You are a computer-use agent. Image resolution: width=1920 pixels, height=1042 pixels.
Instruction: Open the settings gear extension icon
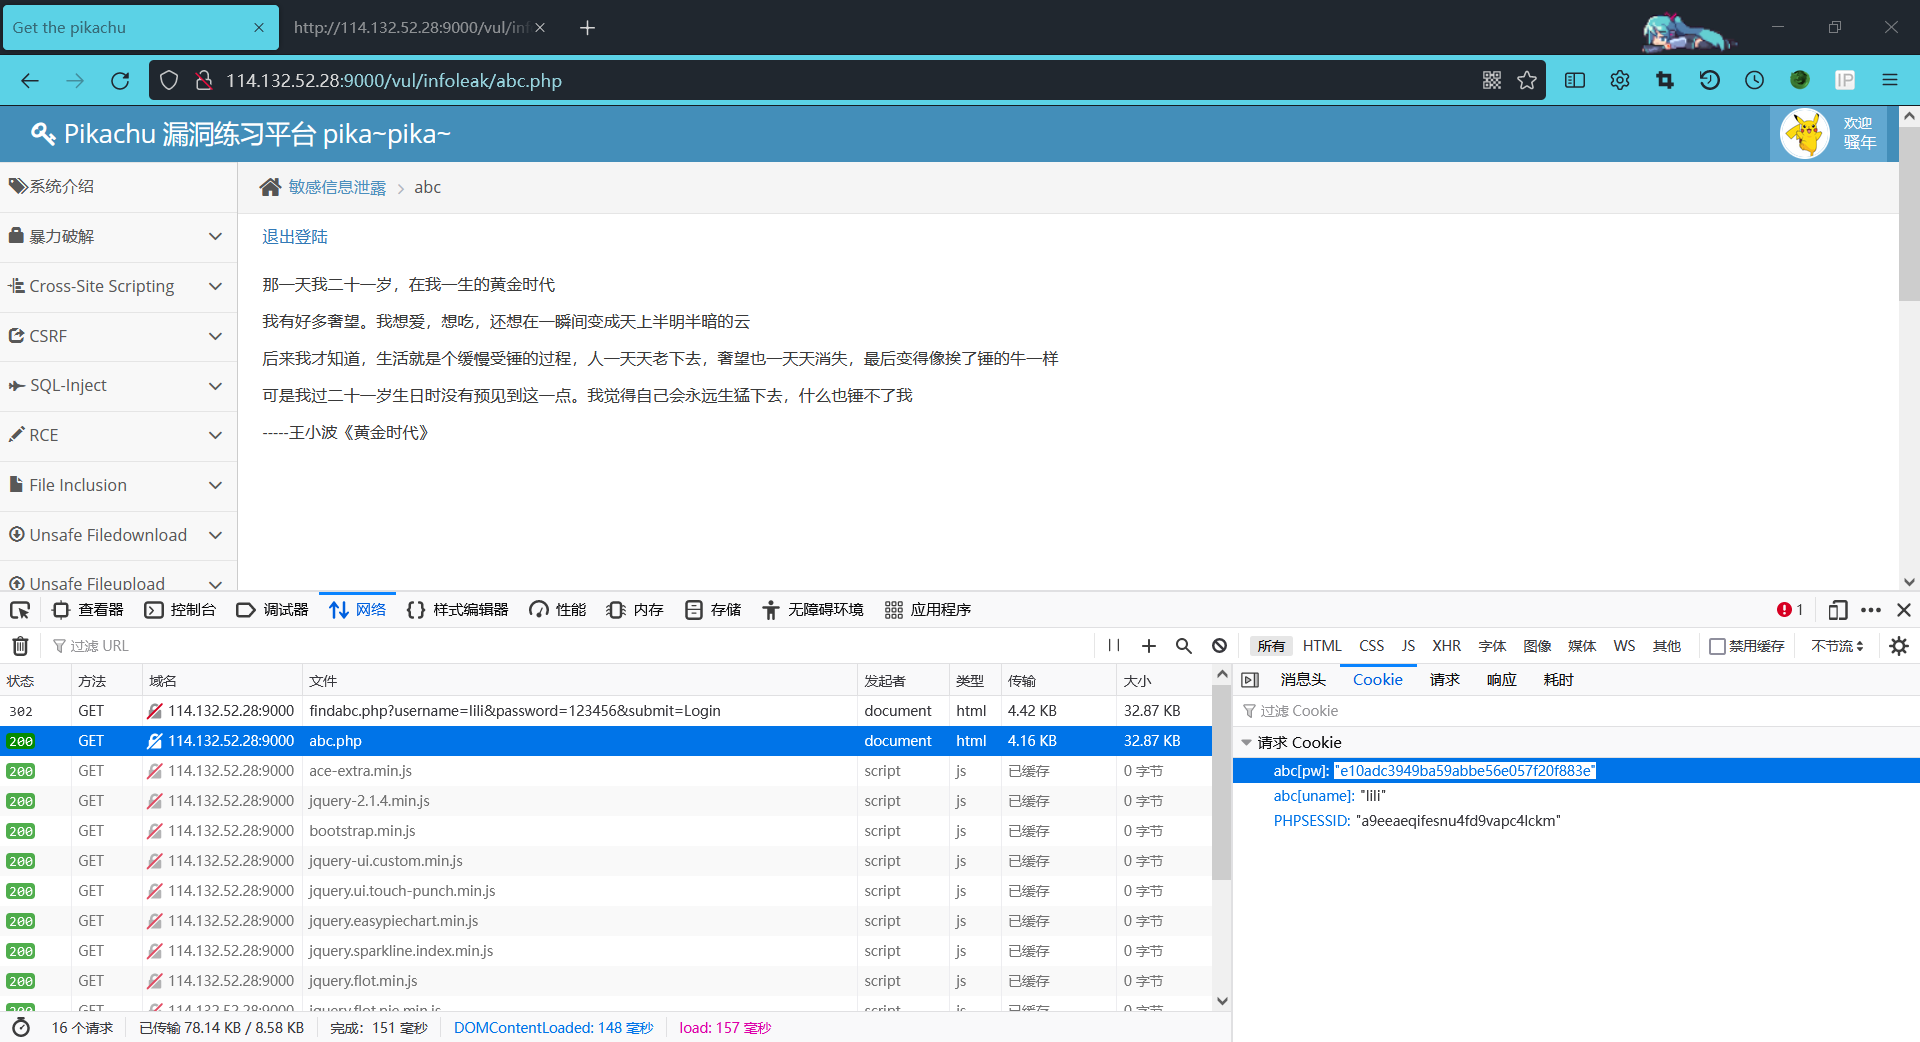pos(1620,81)
